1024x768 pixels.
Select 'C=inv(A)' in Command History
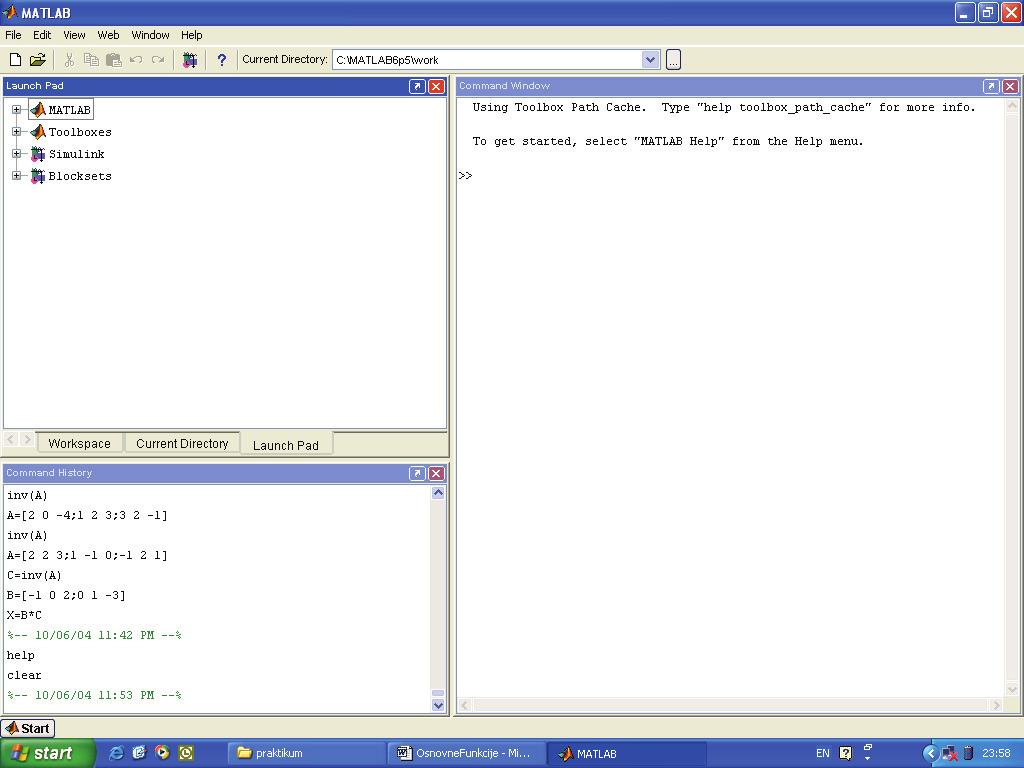click(34, 575)
